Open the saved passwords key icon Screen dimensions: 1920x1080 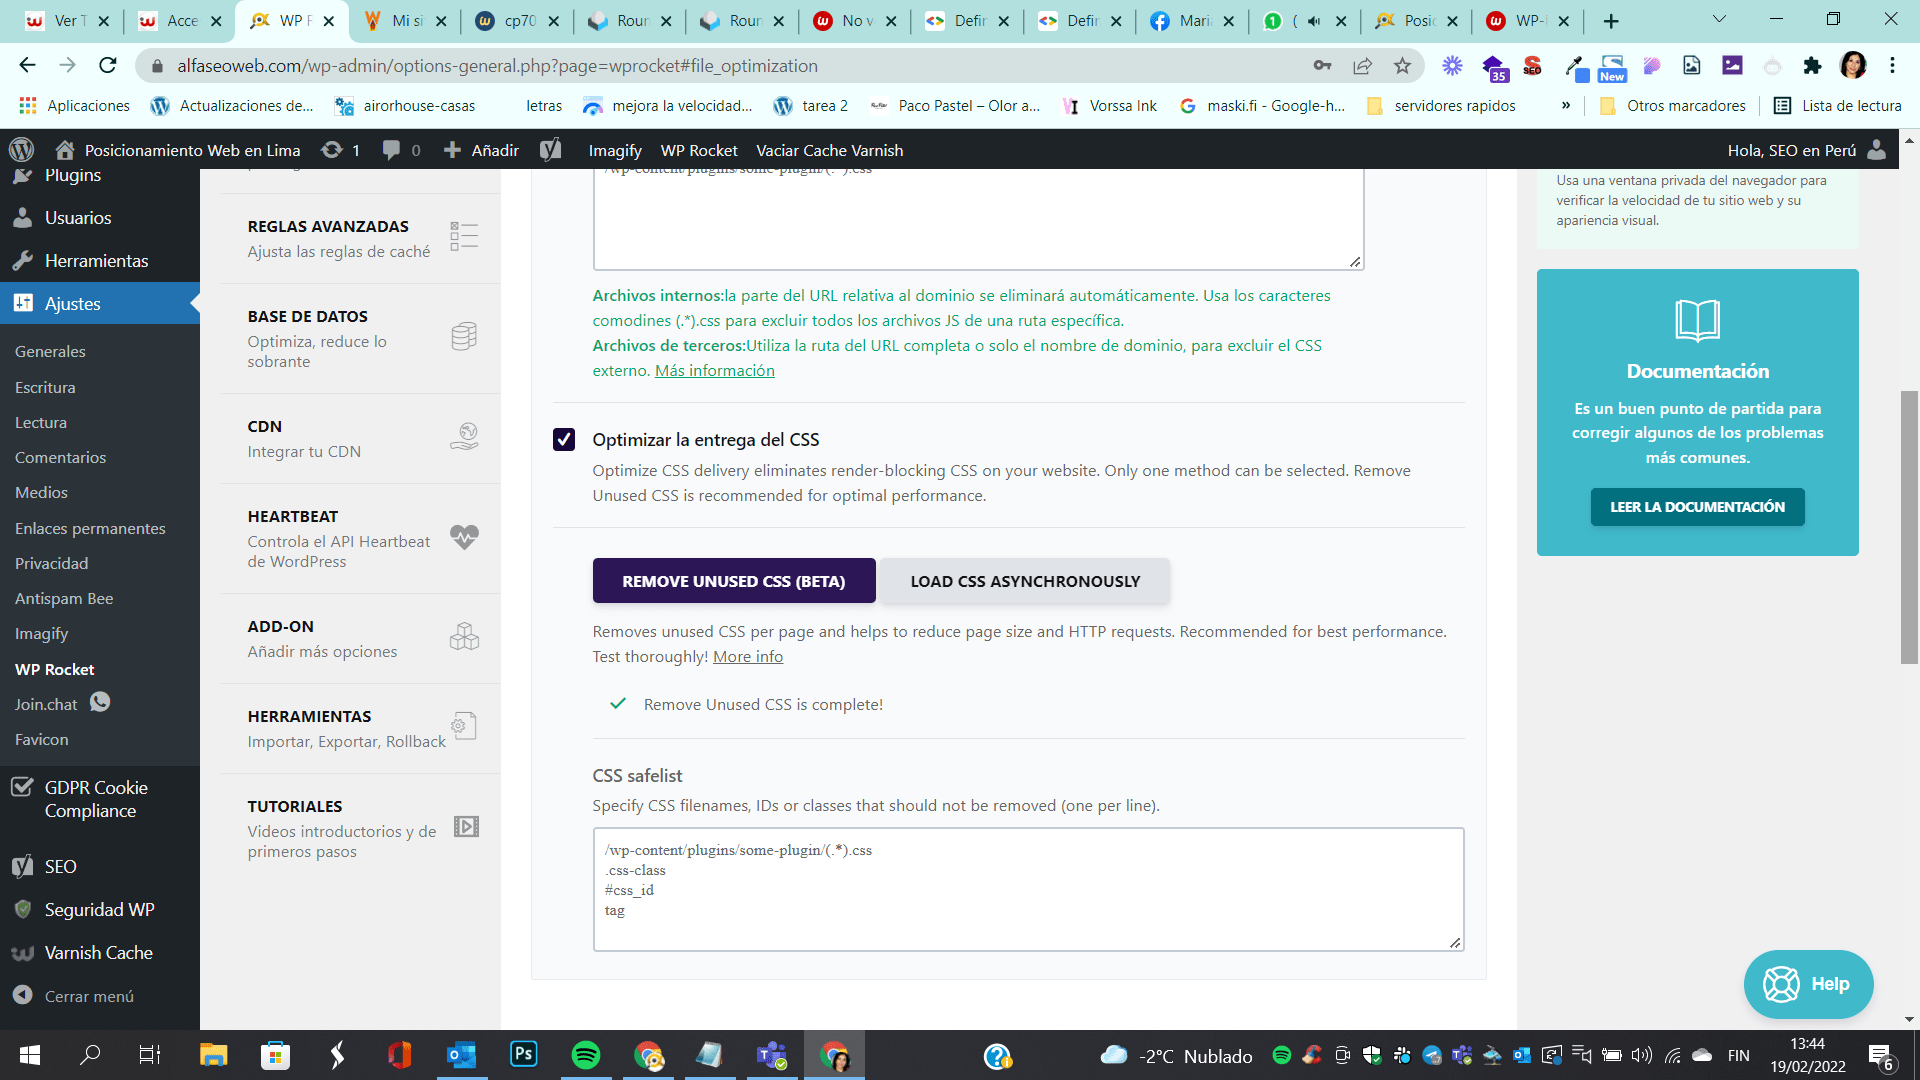click(1322, 66)
